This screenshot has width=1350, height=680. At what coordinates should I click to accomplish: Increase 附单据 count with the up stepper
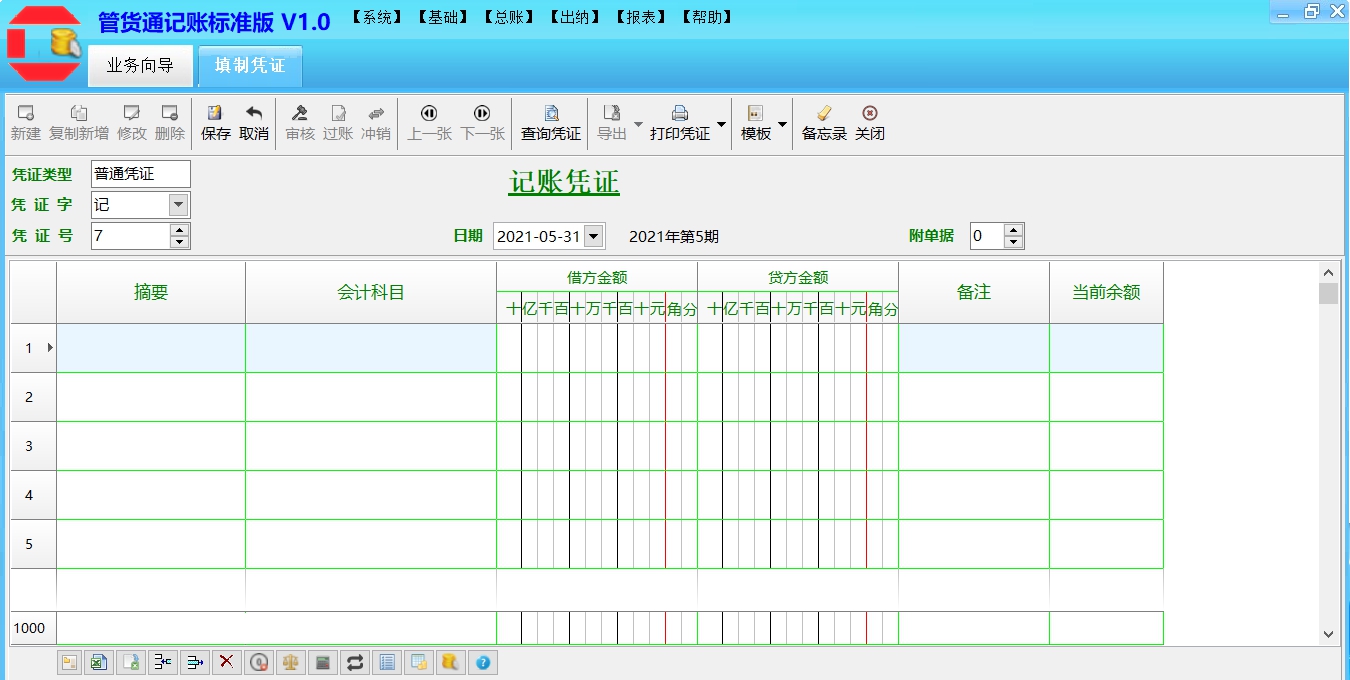click(1012, 231)
